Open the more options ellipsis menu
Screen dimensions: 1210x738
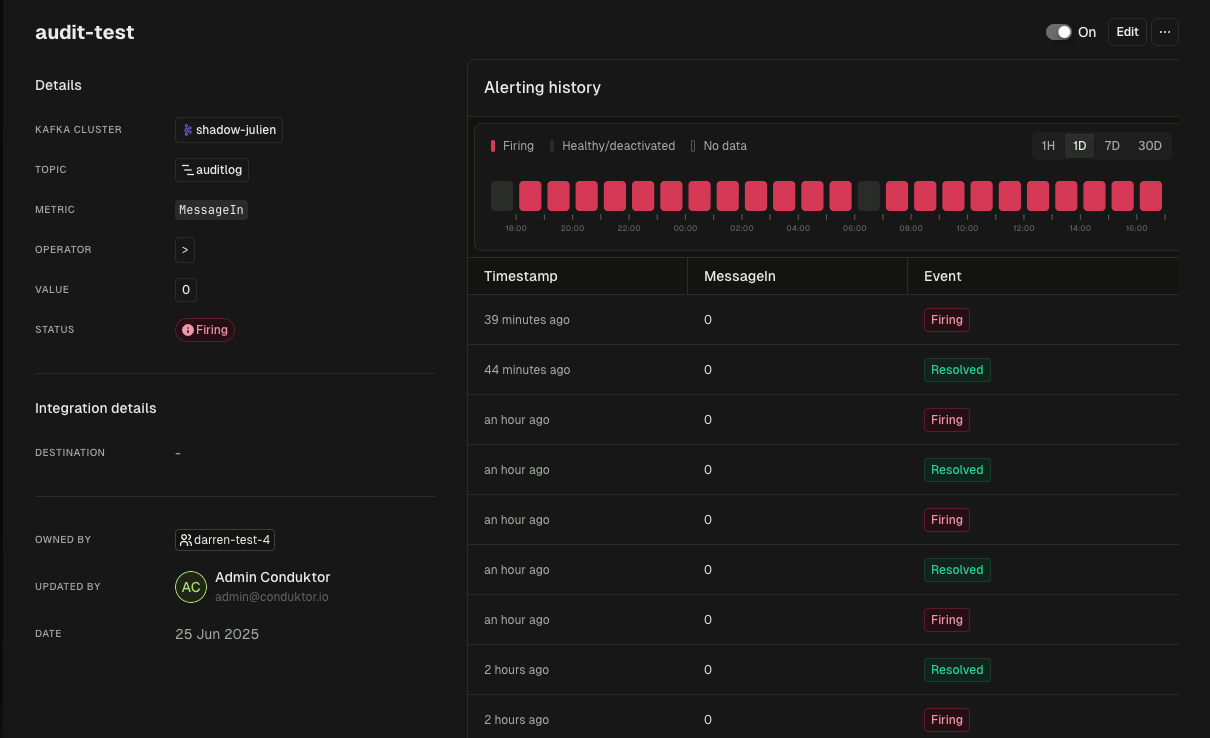click(1164, 31)
